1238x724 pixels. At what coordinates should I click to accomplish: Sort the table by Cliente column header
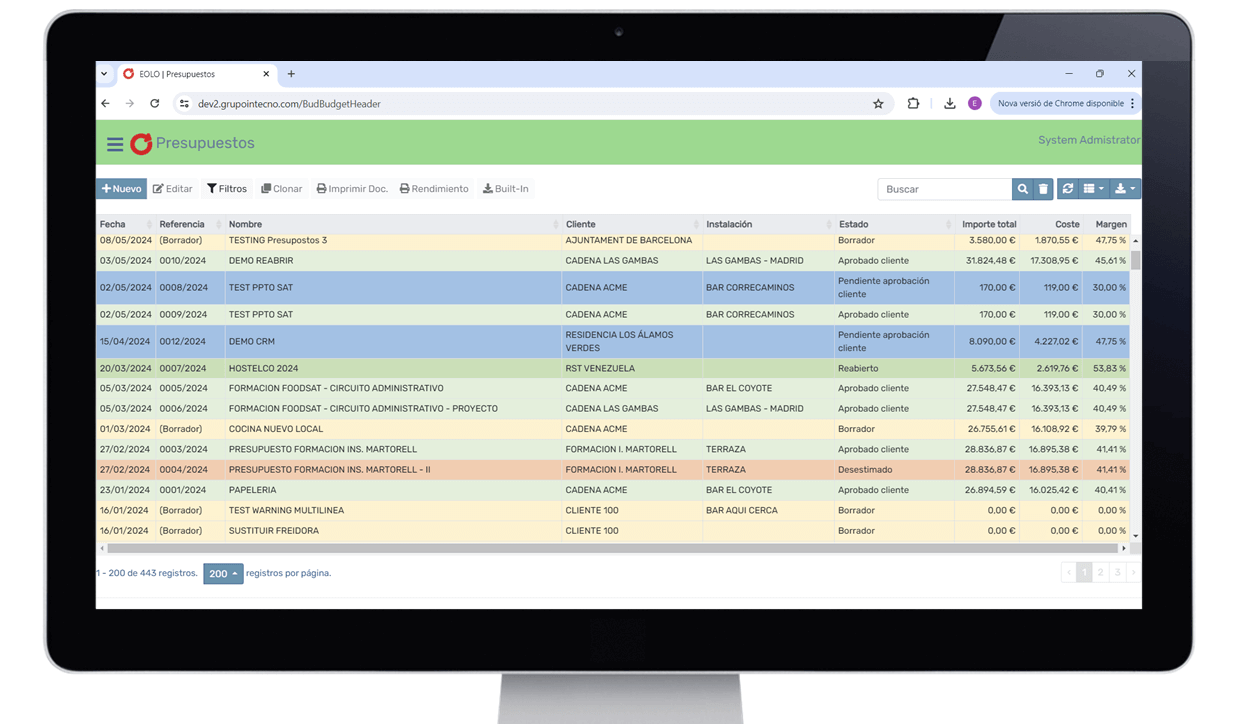pyautogui.click(x=581, y=224)
